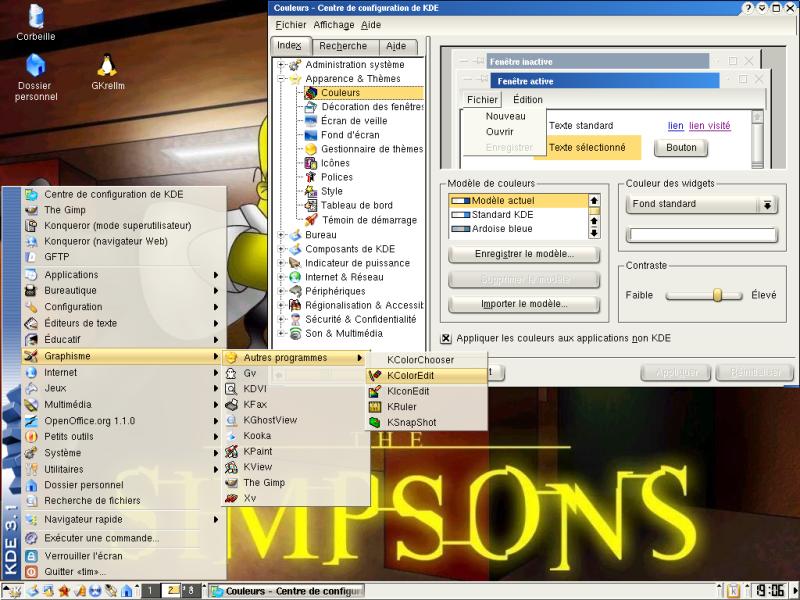Click the home folder icon on the panel
The width and height of the screenshot is (800, 600).
pos(127,591)
